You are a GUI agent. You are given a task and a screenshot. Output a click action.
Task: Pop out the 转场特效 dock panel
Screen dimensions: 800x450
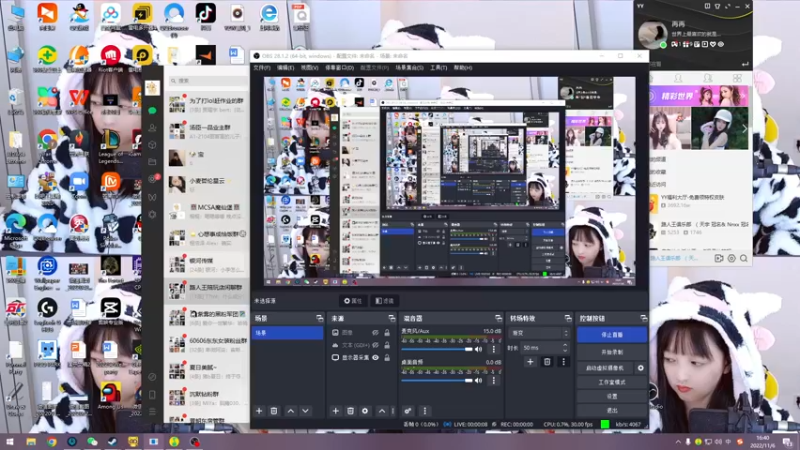pyautogui.click(x=568, y=318)
